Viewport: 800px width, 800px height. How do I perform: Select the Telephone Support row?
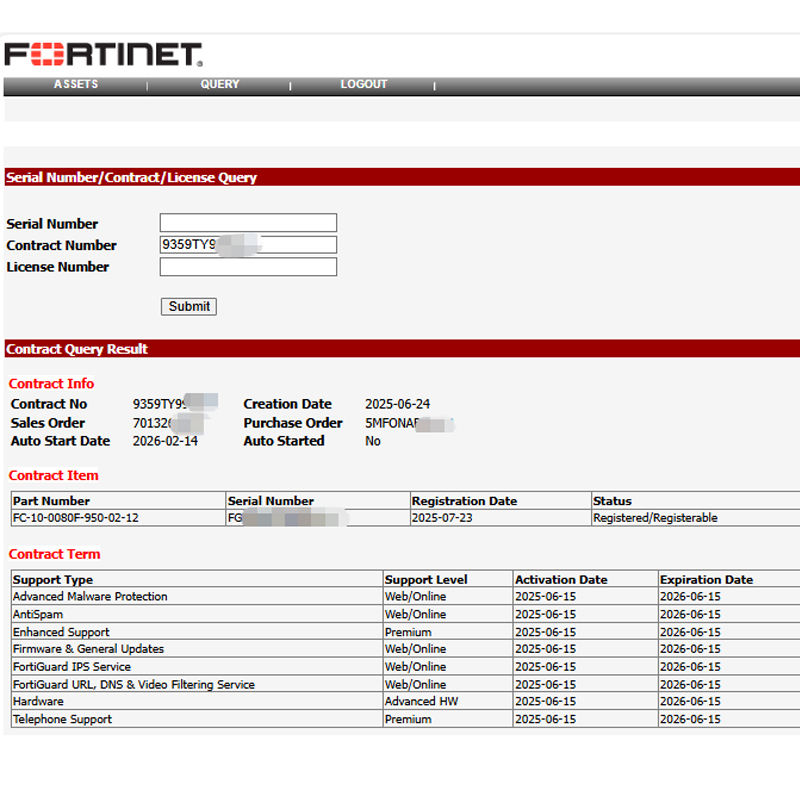(x=62, y=719)
